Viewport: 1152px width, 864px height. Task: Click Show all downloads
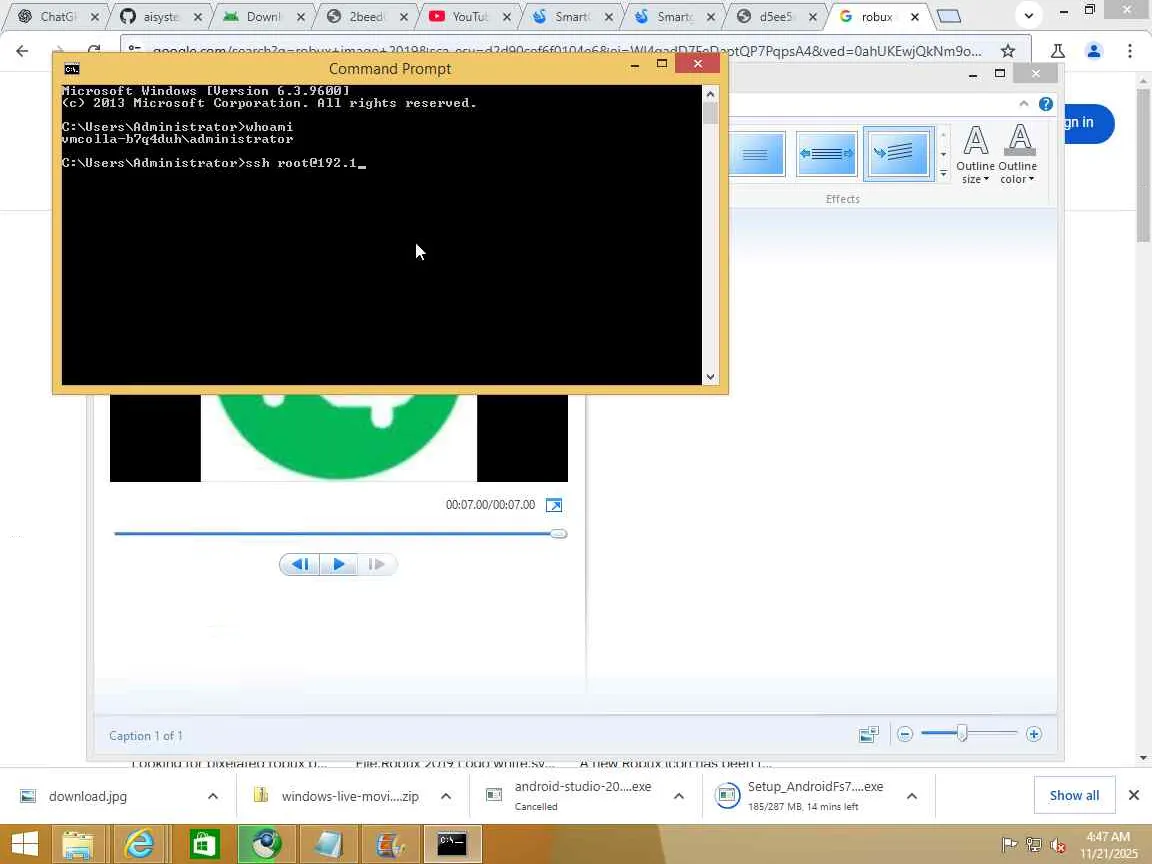click(1074, 796)
